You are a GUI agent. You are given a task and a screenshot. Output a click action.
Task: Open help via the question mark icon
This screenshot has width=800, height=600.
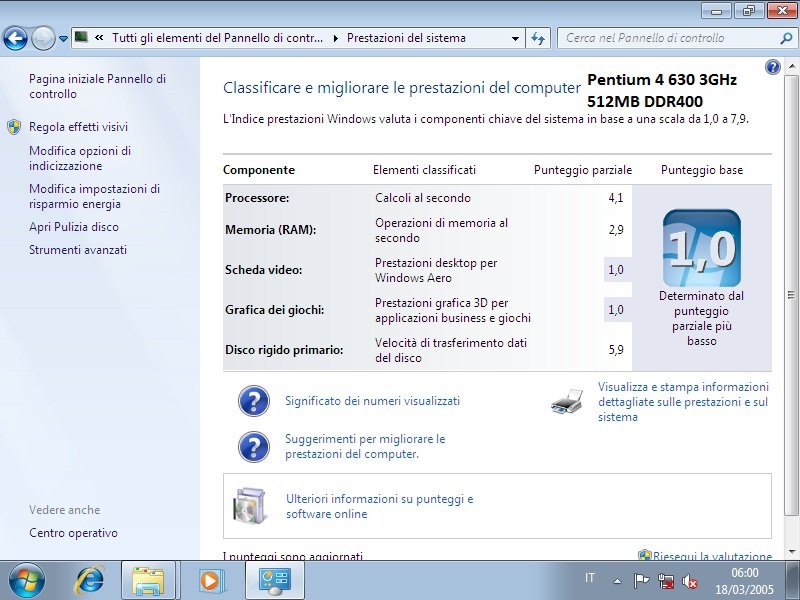tap(770, 67)
